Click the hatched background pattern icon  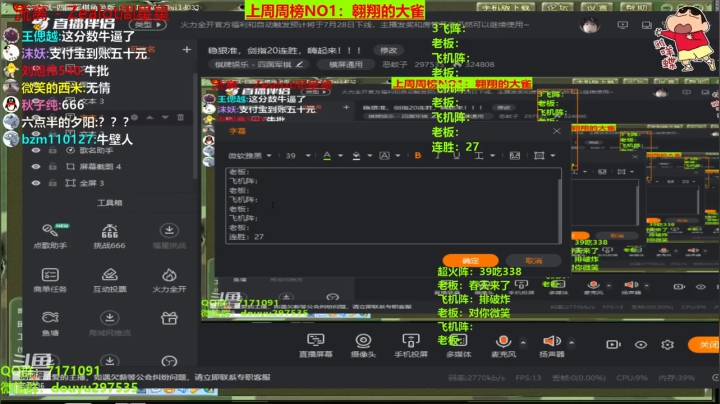coord(539,156)
